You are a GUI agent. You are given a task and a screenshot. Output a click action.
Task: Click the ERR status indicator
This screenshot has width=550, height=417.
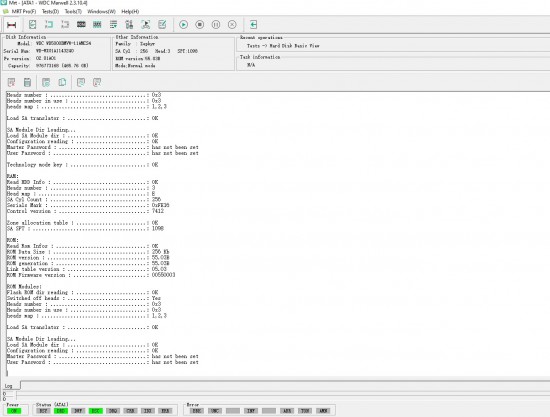165,411
